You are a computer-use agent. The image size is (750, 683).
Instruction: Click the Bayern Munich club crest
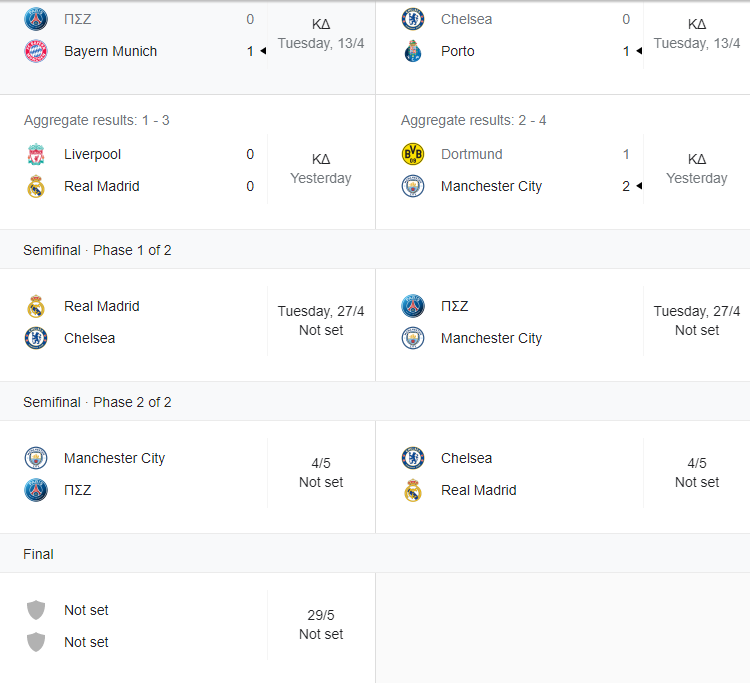[36, 51]
